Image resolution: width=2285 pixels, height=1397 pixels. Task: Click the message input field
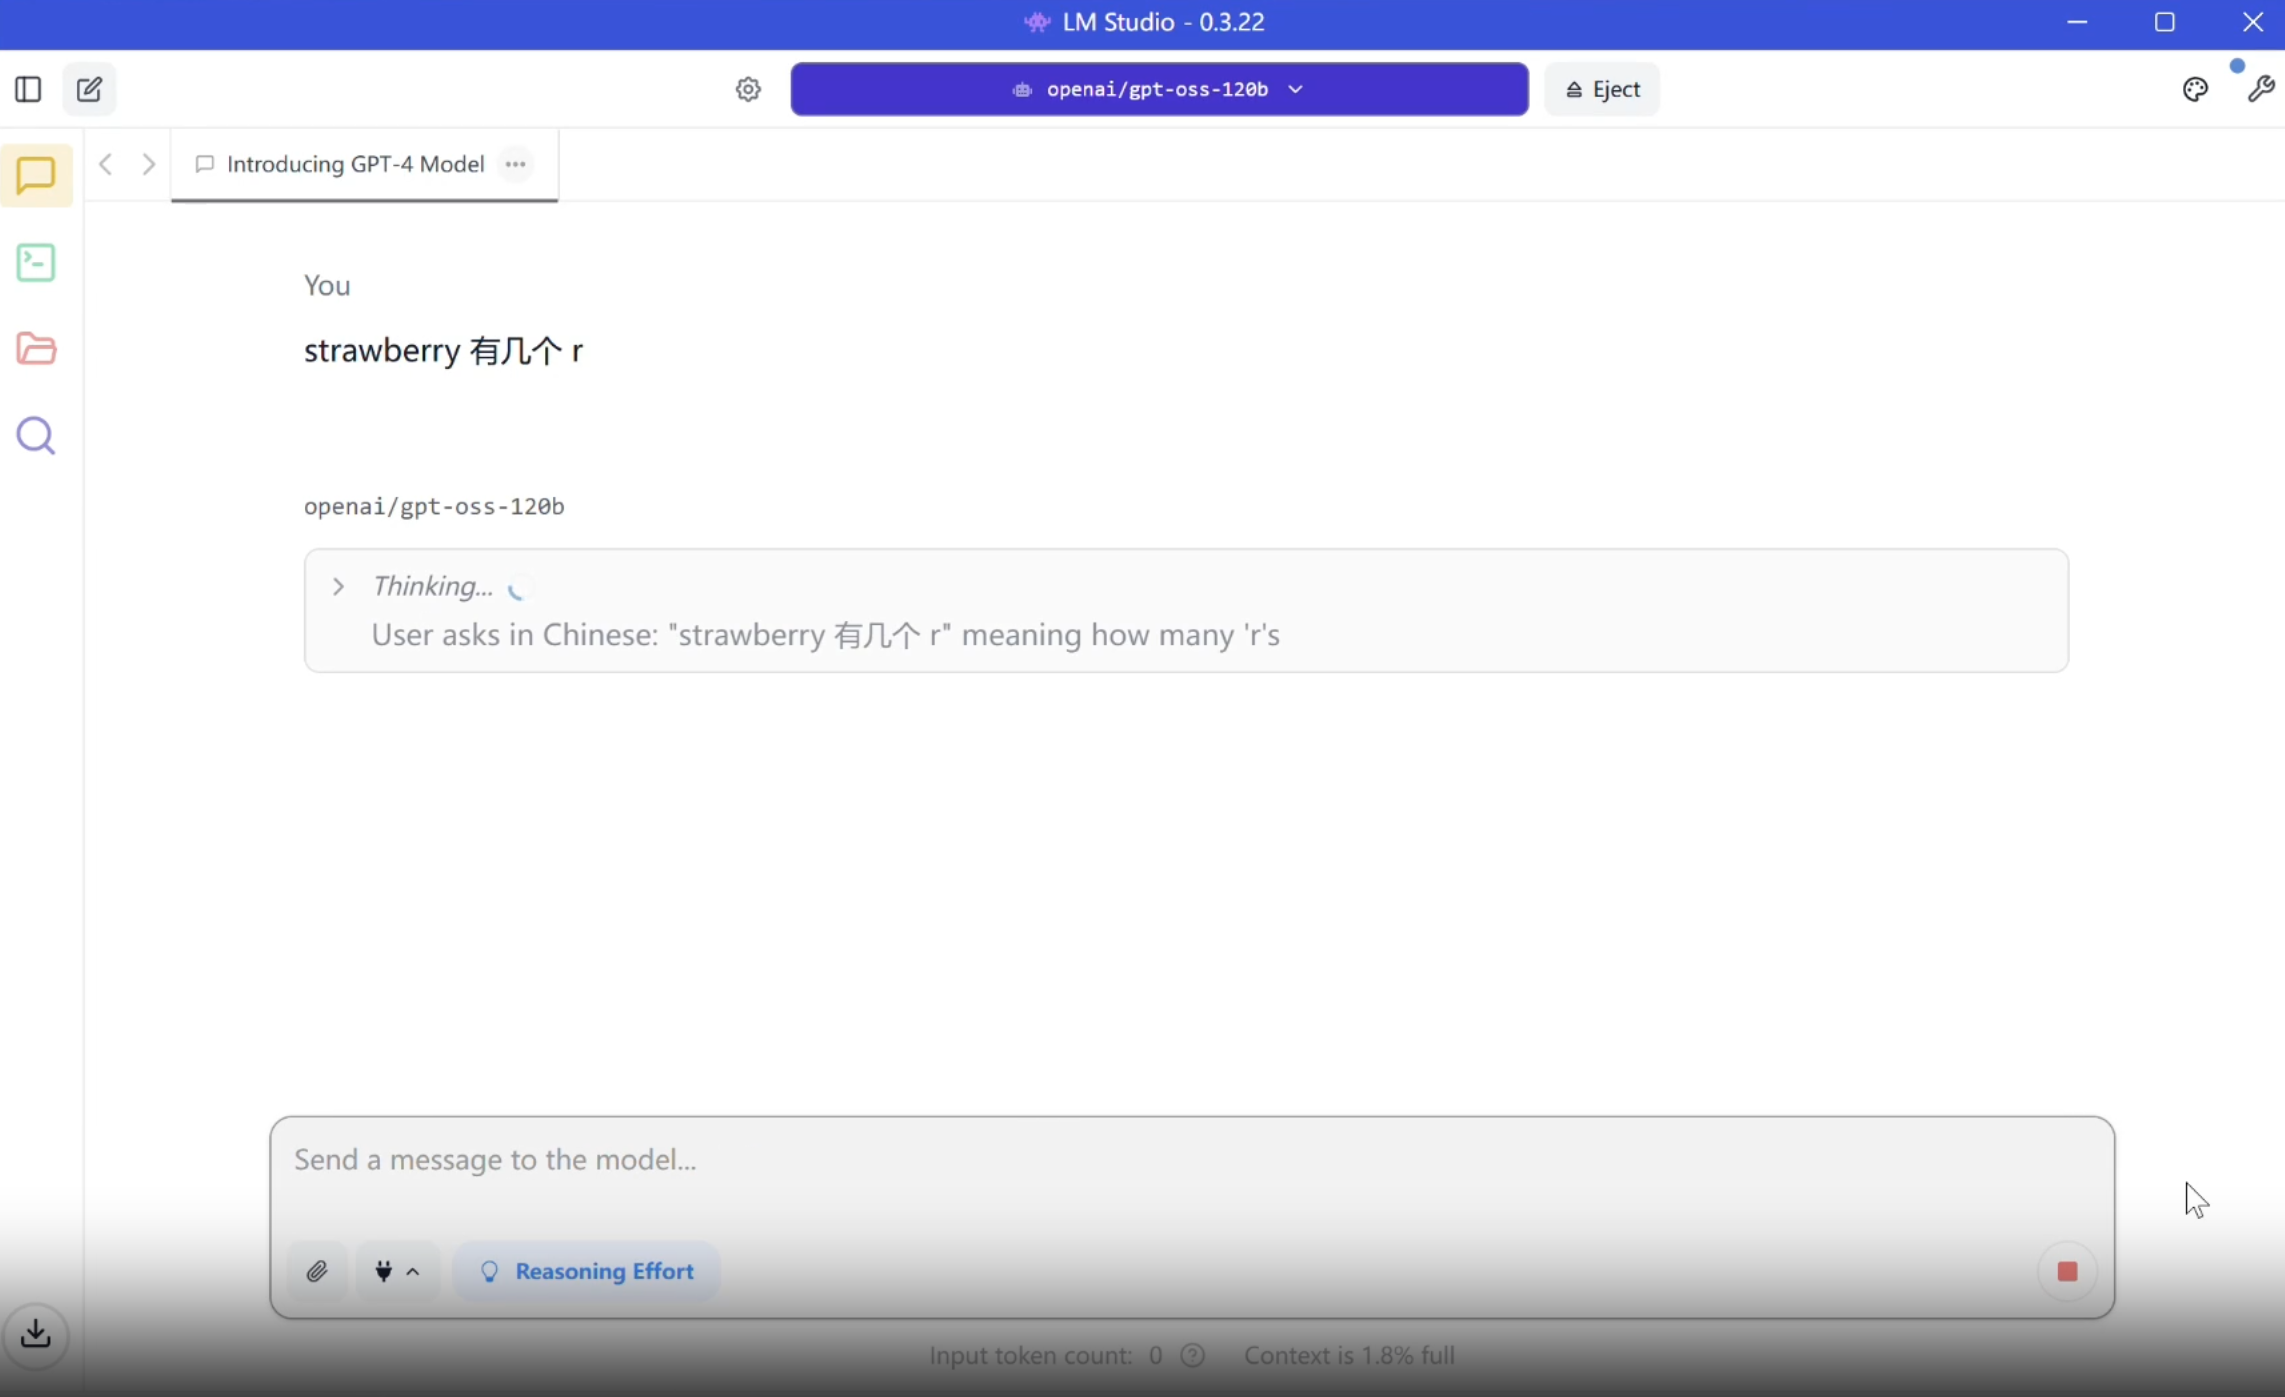click(x=1191, y=1160)
